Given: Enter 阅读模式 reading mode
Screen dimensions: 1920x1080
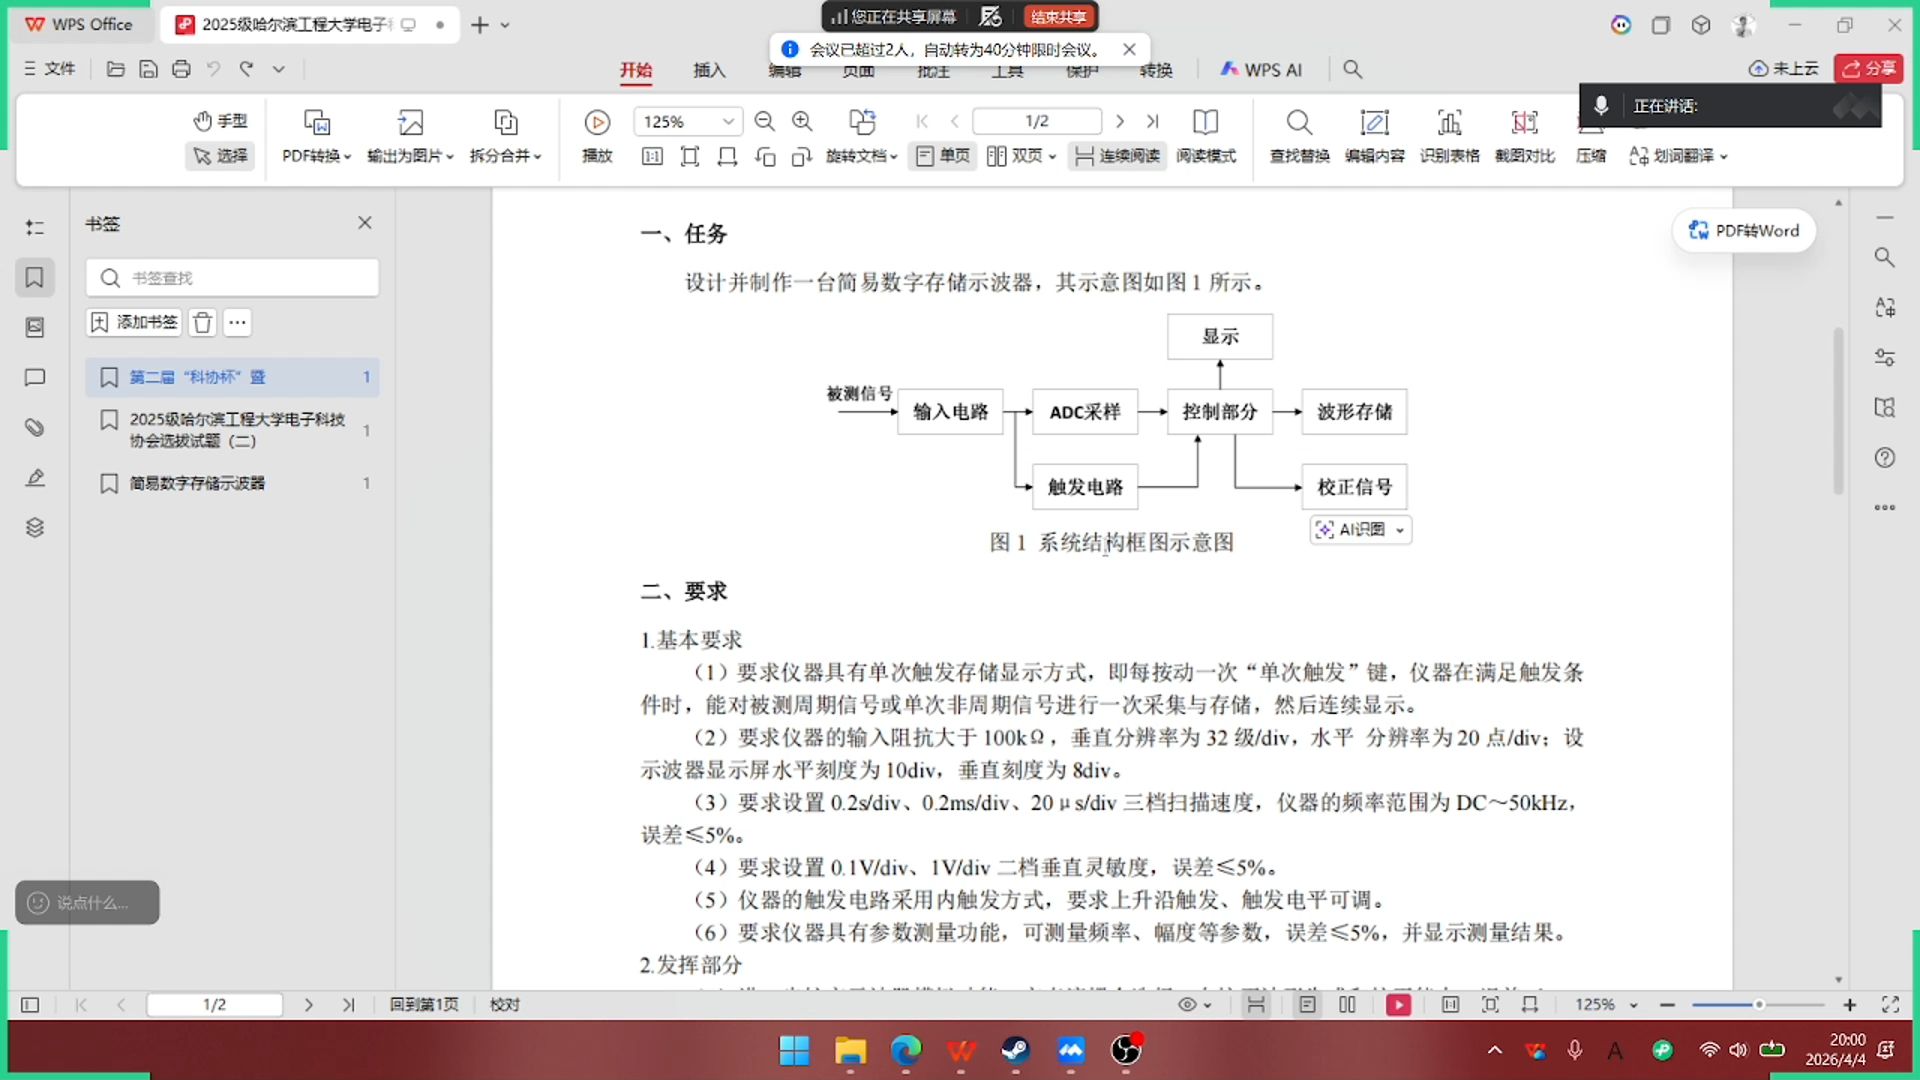Looking at the screenshot, I should click(1206, 137).
